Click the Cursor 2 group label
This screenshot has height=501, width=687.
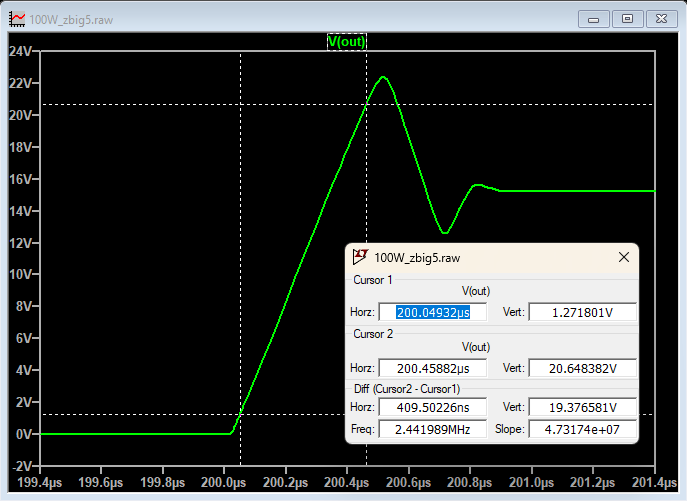(x=373, y=334)
